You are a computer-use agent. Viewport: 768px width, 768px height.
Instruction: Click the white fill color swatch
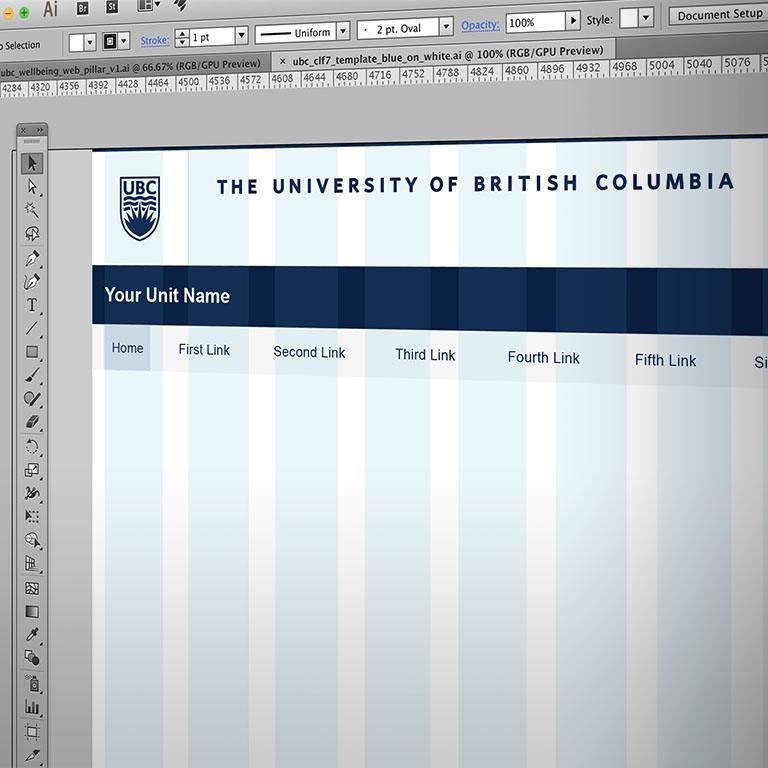[76, 43]
